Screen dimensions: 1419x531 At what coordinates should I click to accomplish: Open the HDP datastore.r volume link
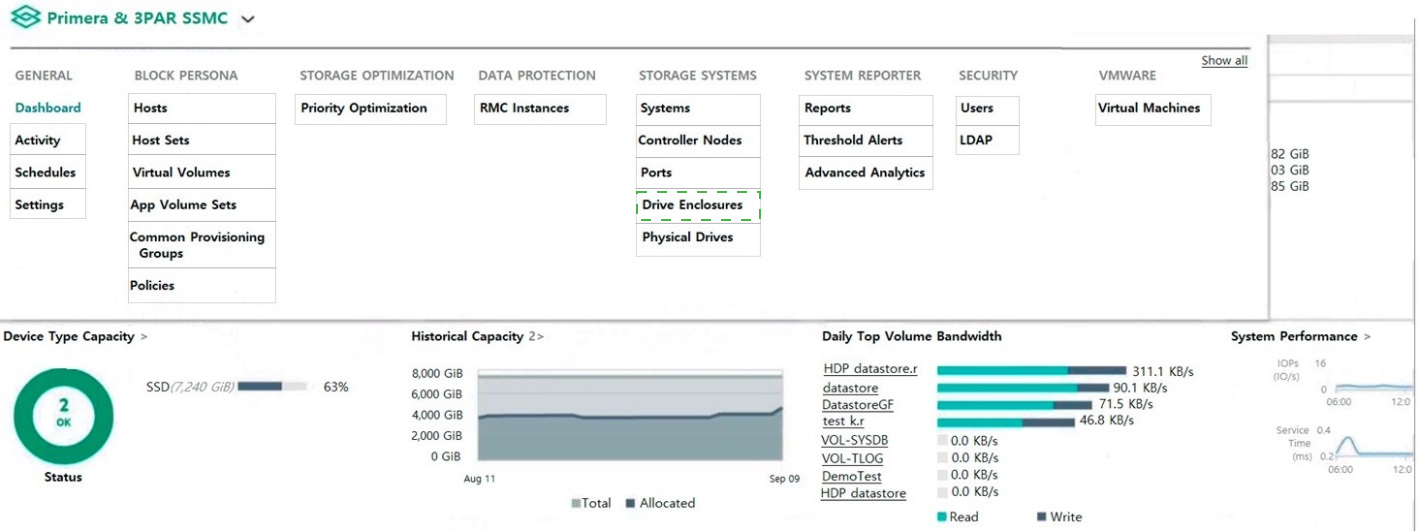coord(870,369)
